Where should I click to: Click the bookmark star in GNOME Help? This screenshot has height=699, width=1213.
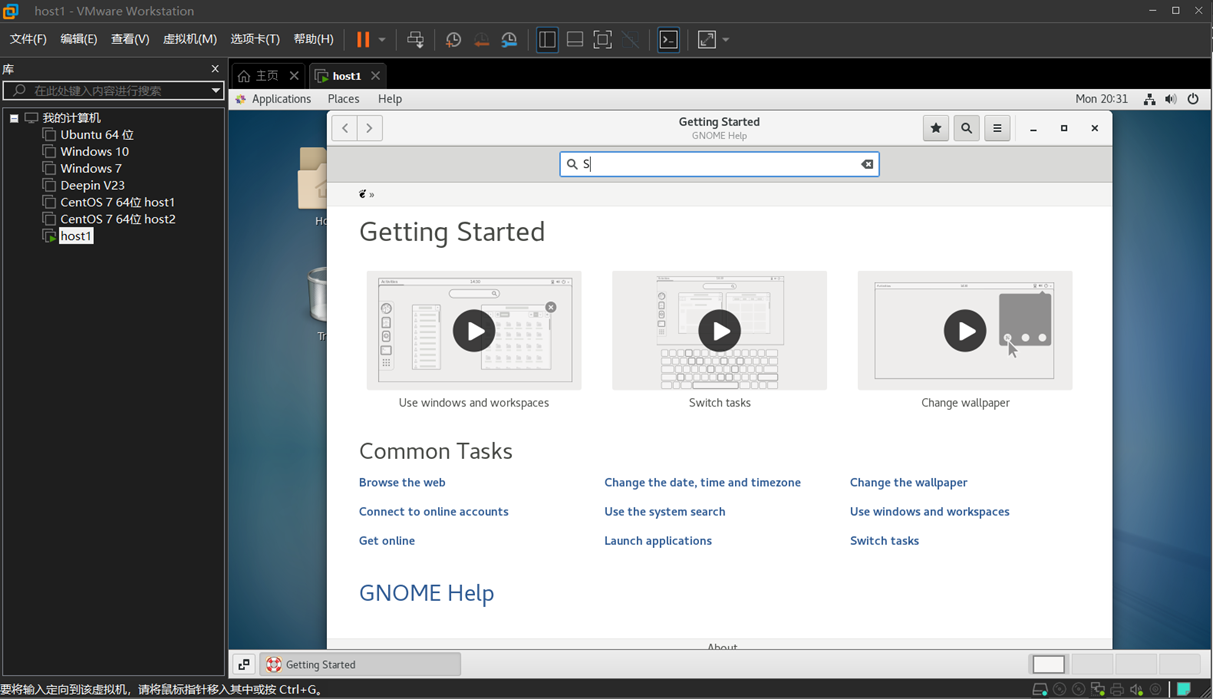point(936,128)
